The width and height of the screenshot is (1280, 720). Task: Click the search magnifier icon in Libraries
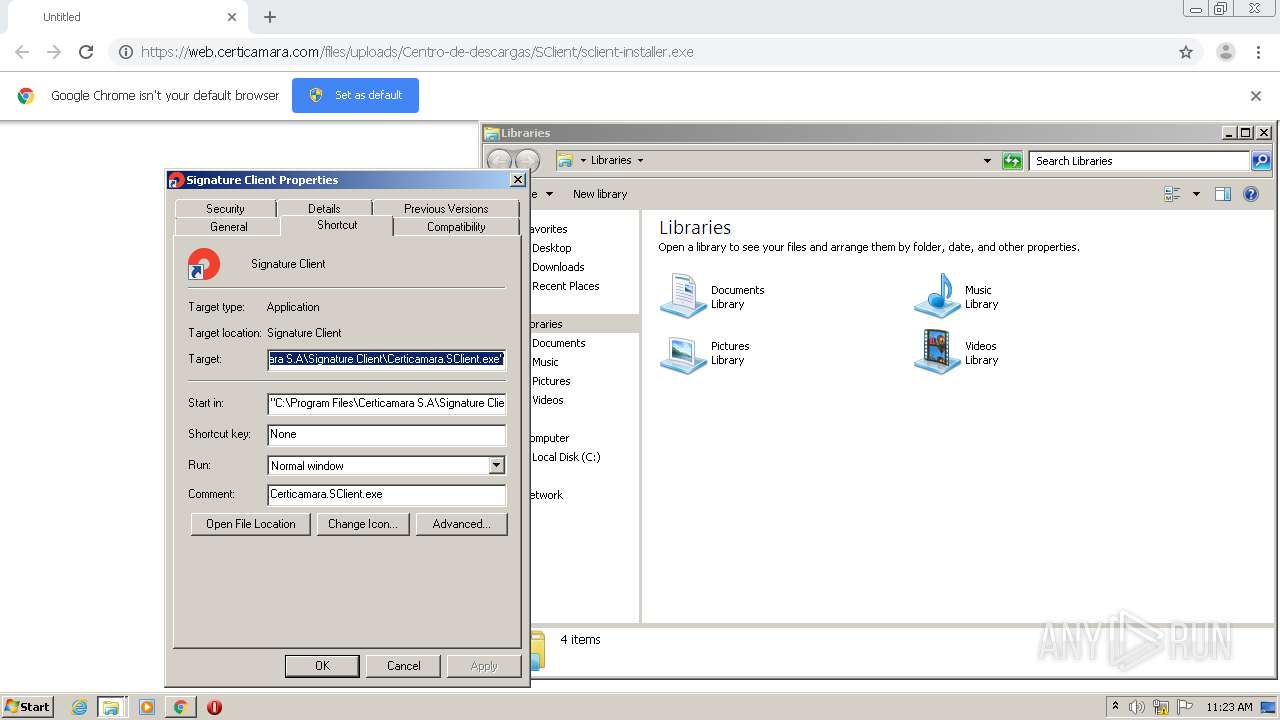coord(1261,161)
